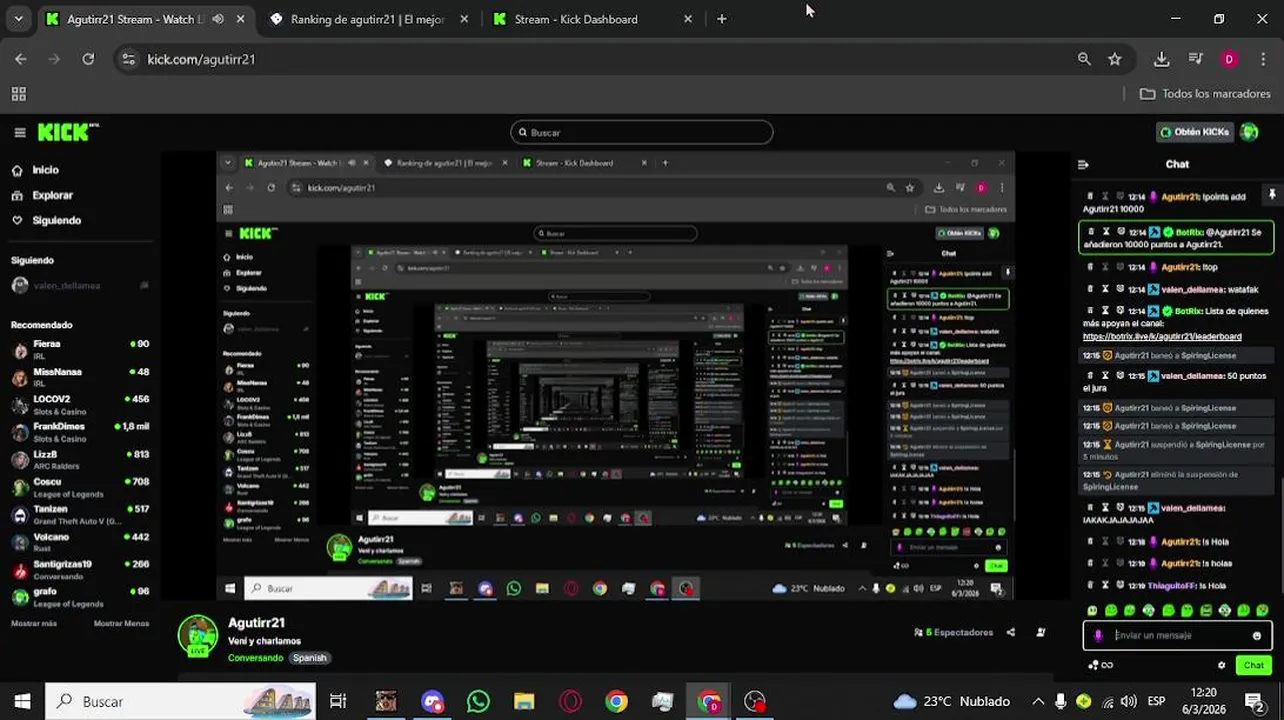The width and height of the screenshot is (1284, 720).
Task: Collapse the list with Mostrar Menos
Action: pyautogui.click(x=121, y=623)
